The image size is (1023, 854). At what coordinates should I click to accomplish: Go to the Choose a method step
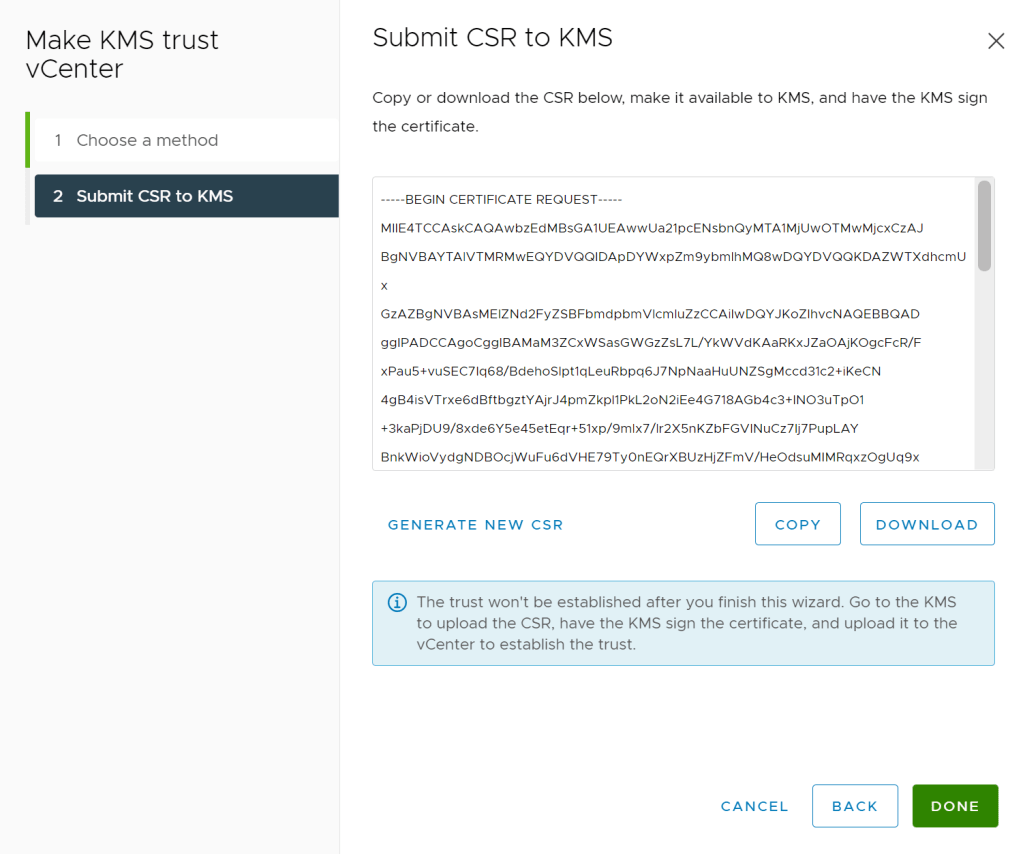tap(147, 140)
